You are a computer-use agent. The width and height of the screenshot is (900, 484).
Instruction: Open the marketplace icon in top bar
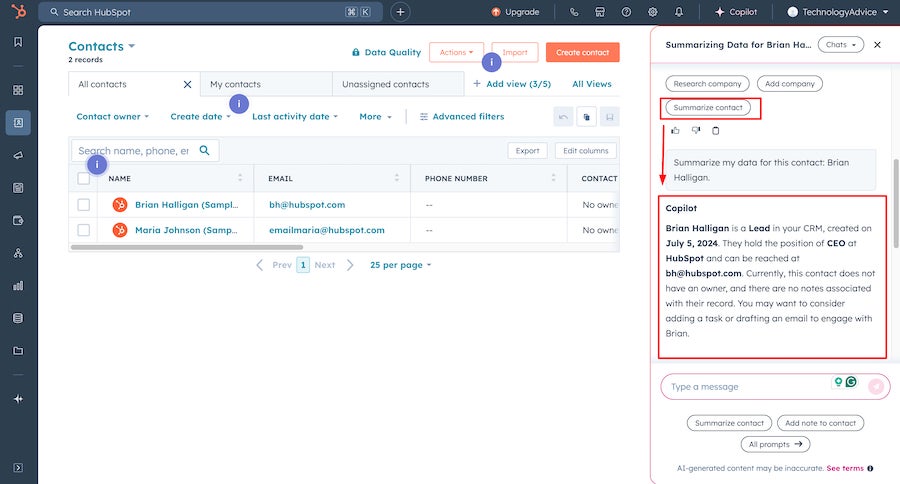coord(600,12)
